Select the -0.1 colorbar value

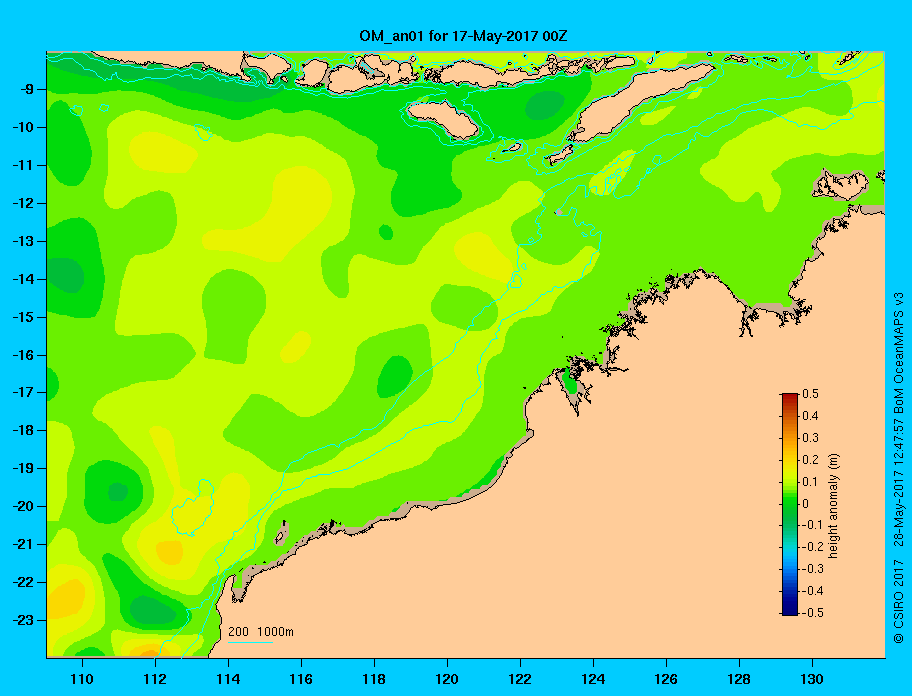tap(813, 525)
